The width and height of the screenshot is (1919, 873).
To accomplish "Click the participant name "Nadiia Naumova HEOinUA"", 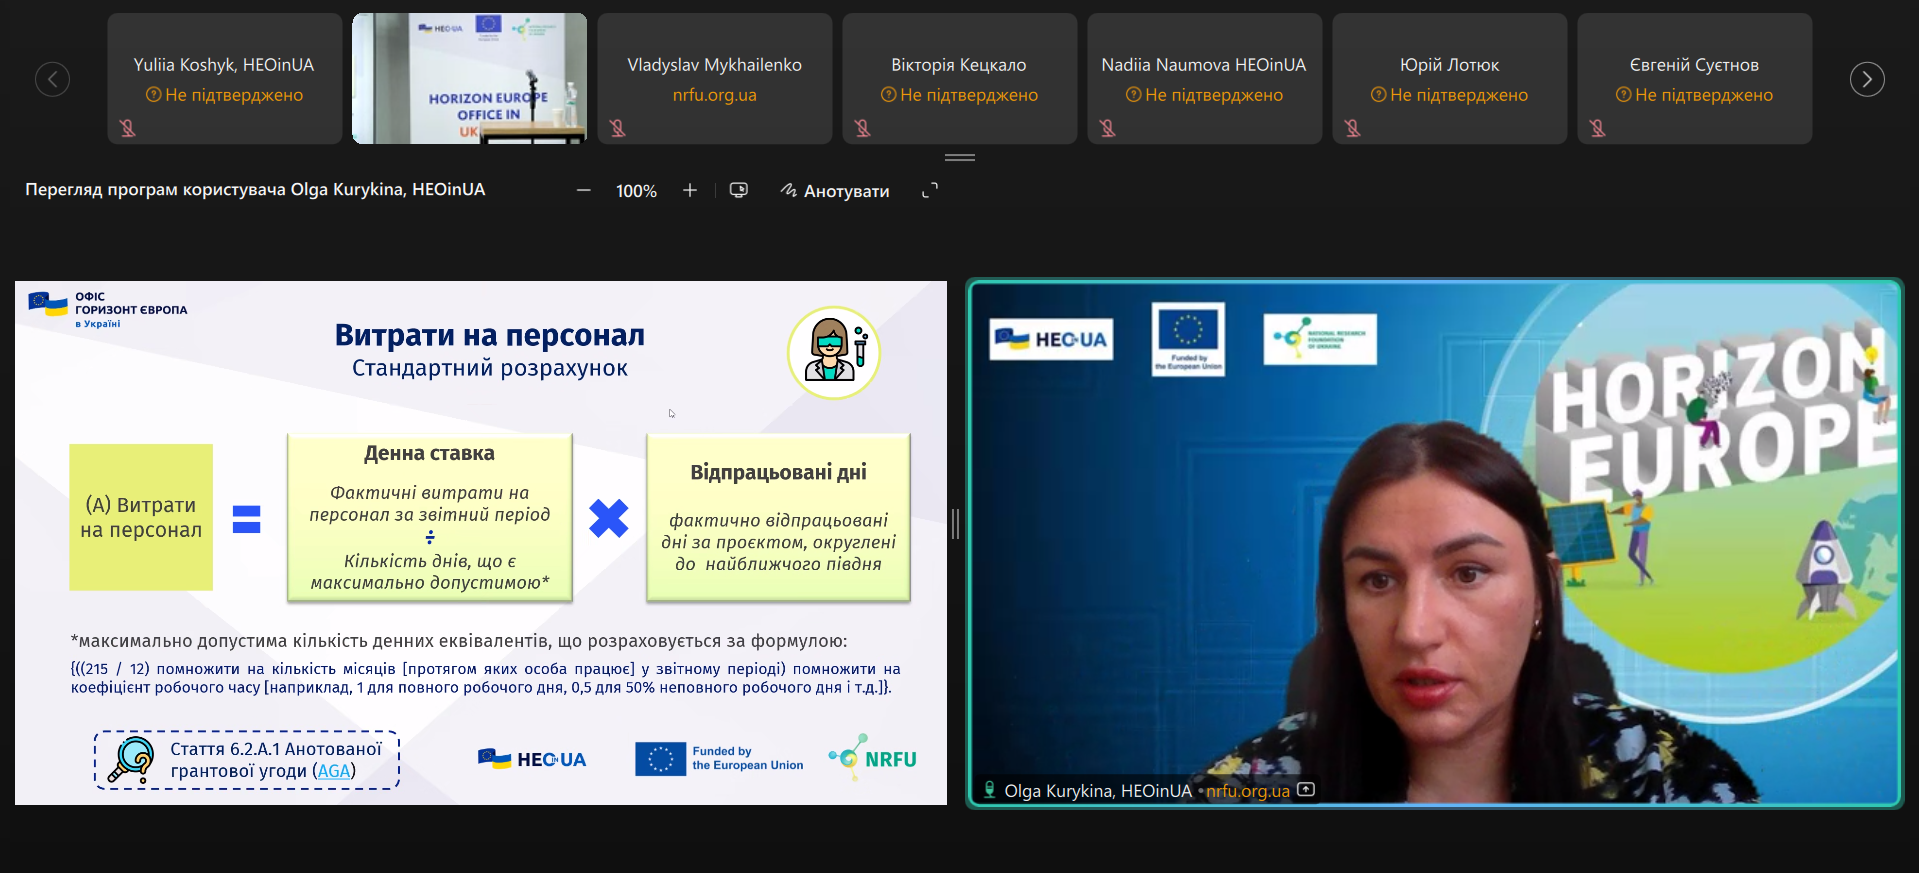I will (1204, 65).
